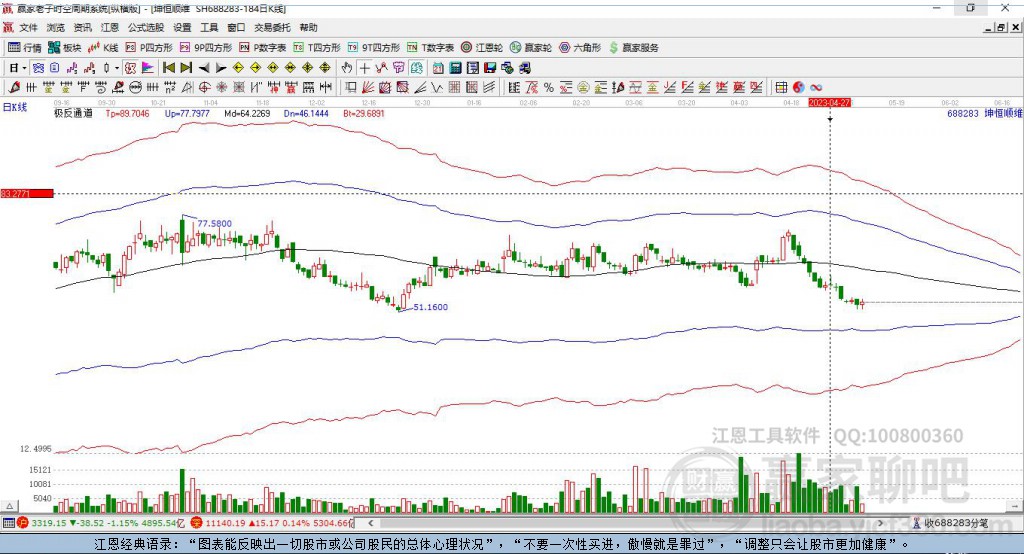Open the 赢家轮 tool
This screenshot has height=554, width=1024.
click(531, 48)
